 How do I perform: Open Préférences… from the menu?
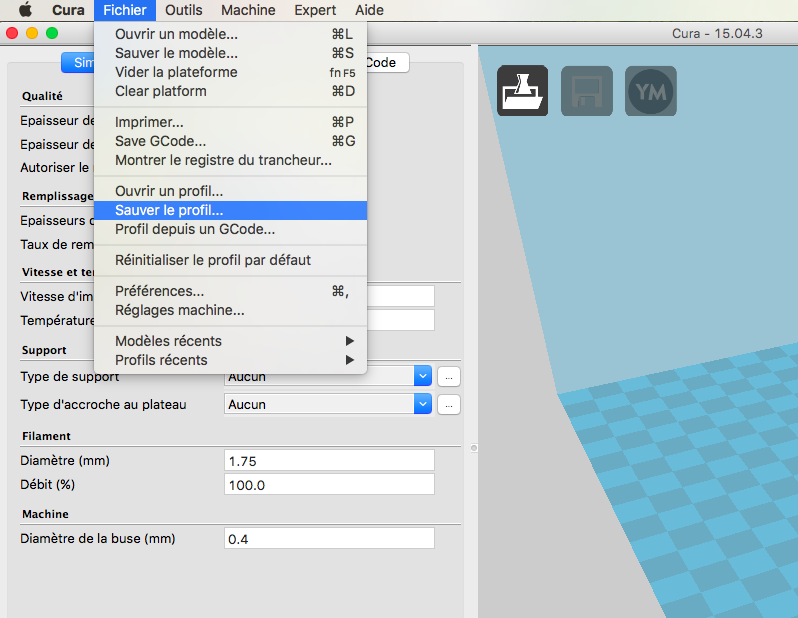coord(231,291)
